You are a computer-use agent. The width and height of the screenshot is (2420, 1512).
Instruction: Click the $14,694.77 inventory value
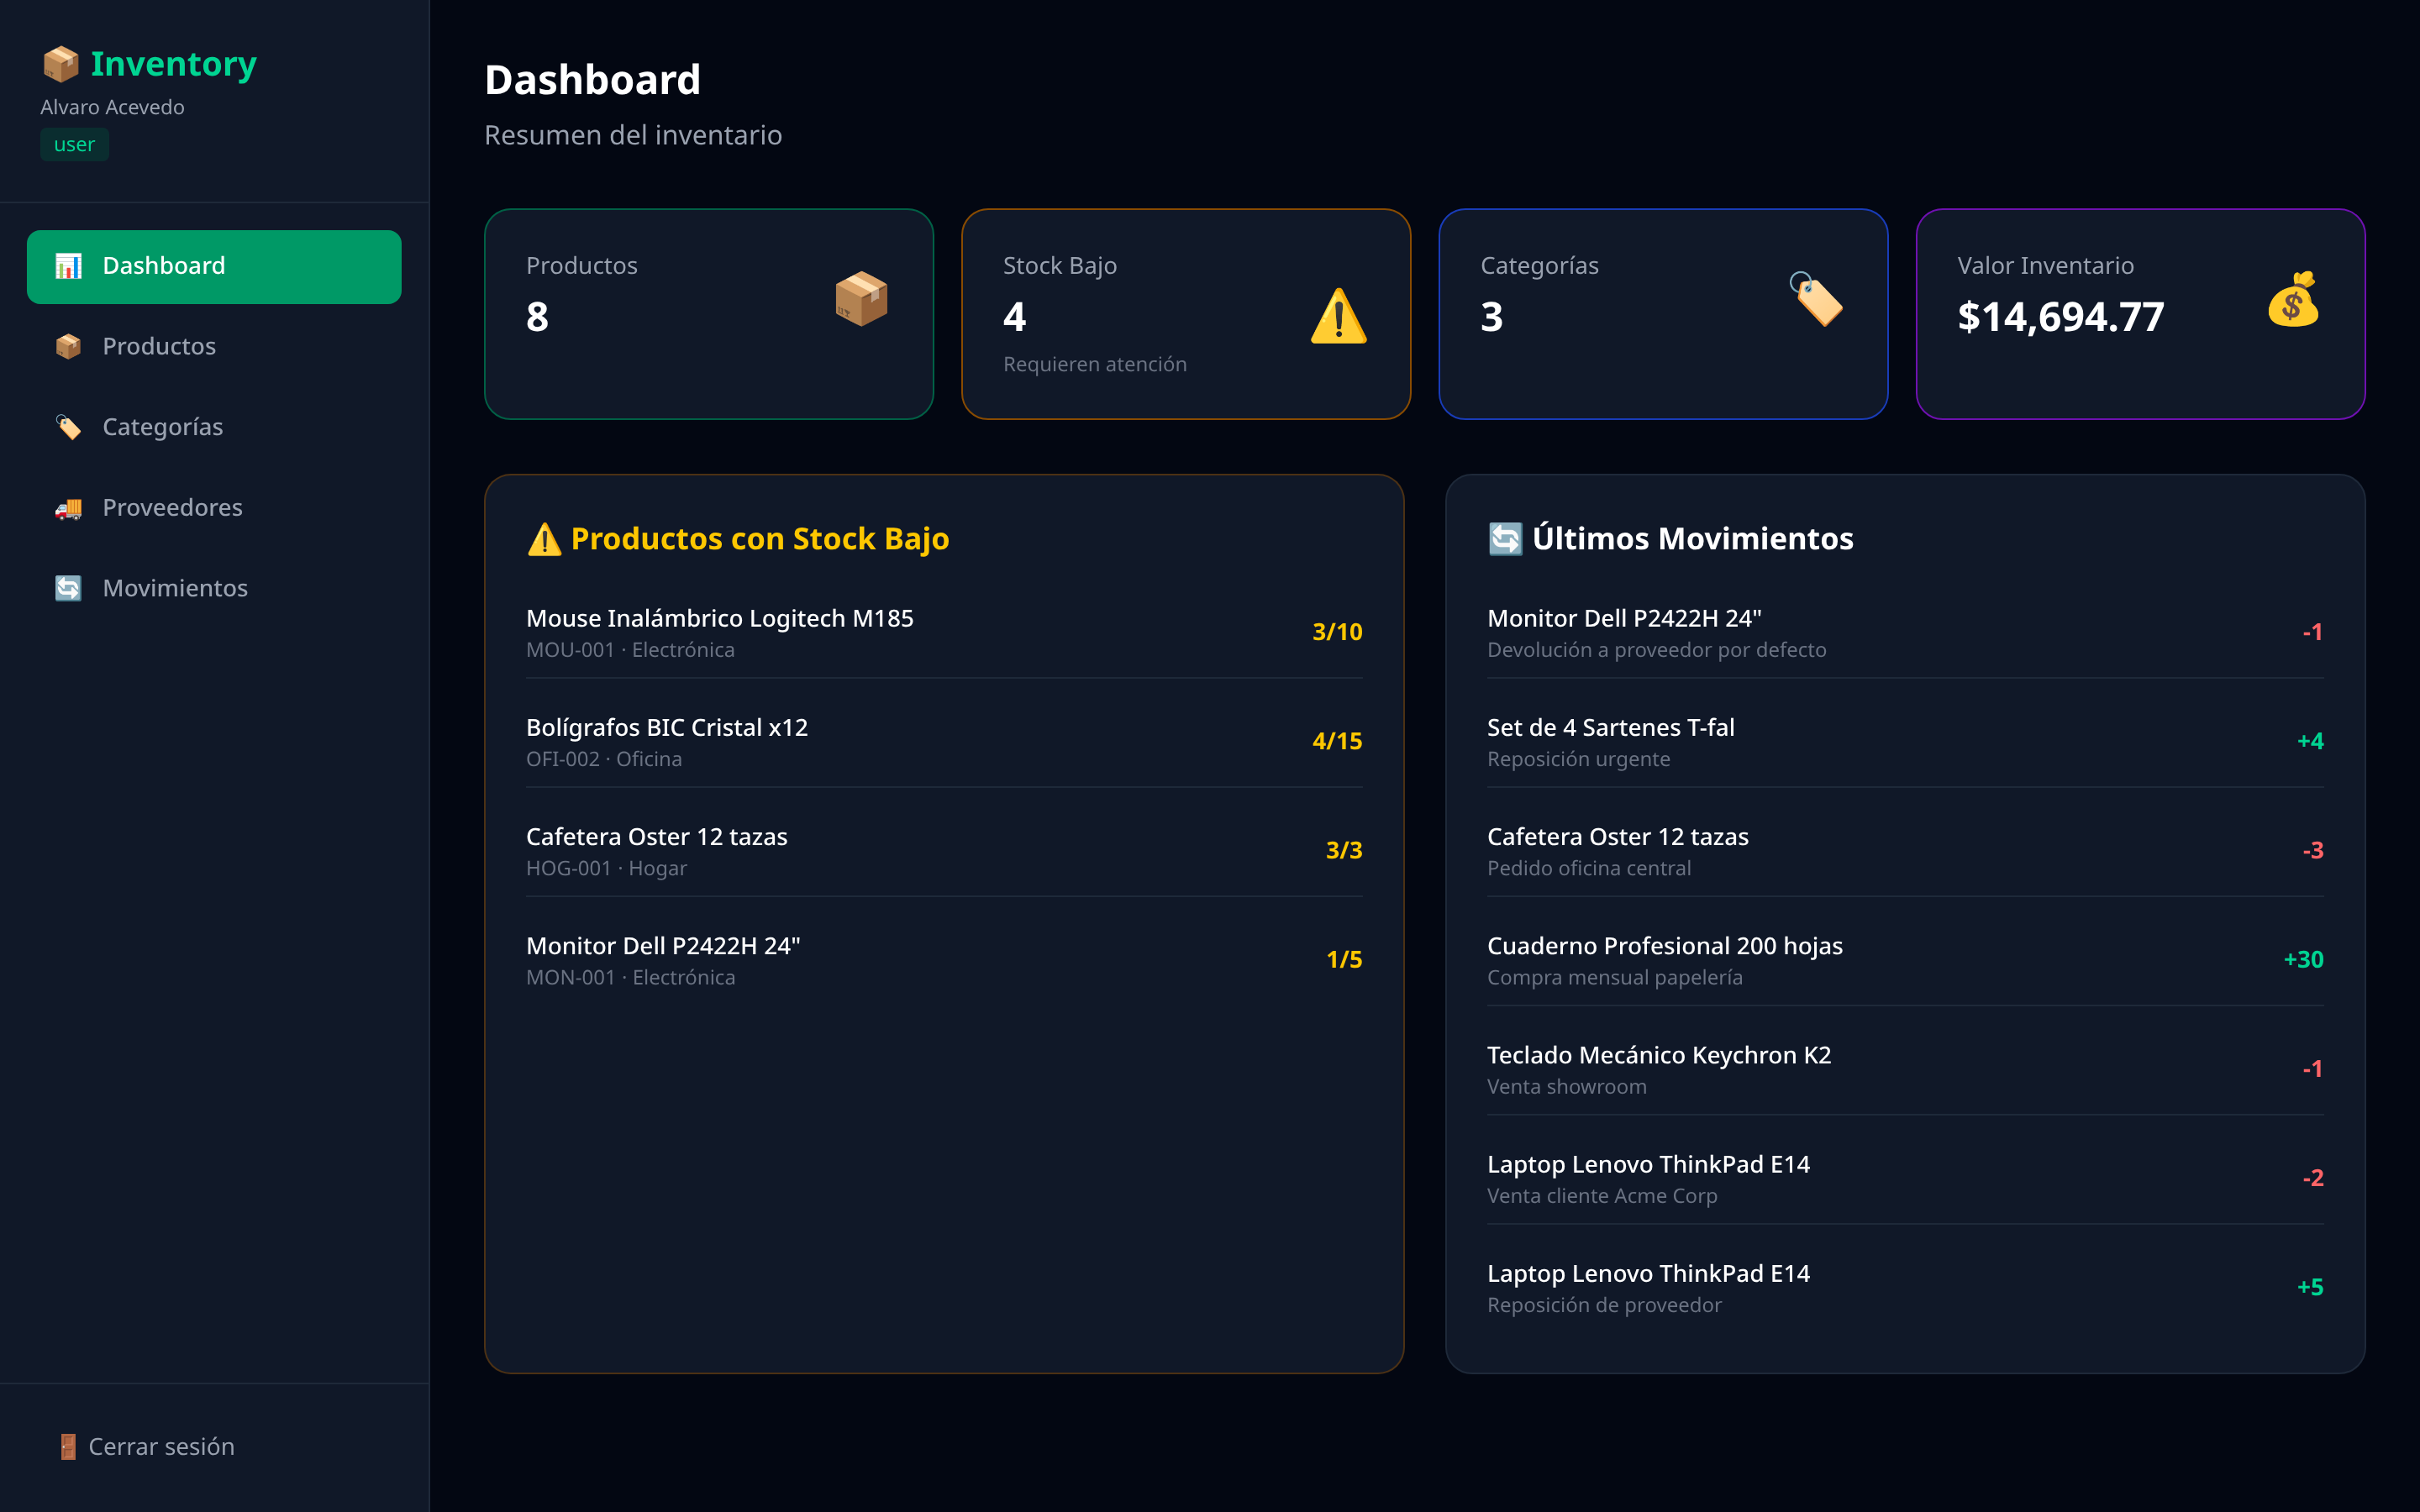[2061, 317]
